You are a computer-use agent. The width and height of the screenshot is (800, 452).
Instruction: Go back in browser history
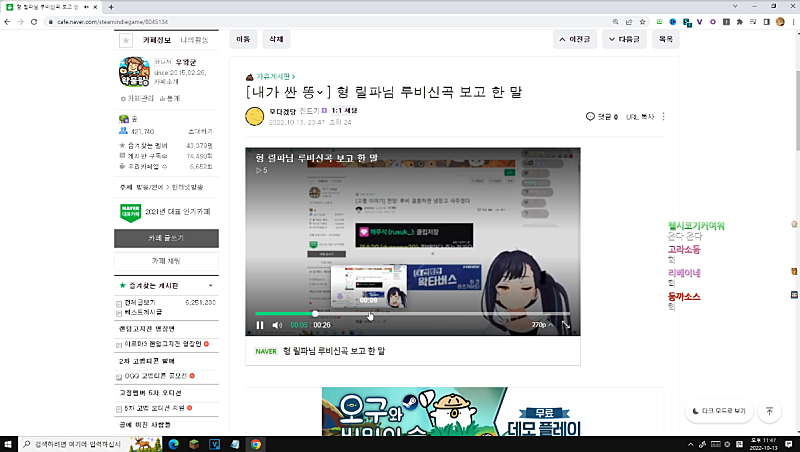[x=7, y=22]
